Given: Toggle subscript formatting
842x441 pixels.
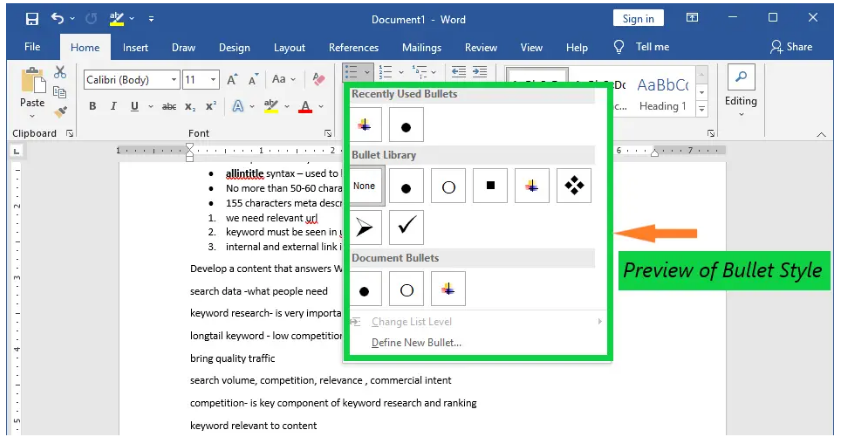Looking at the screenshot, I should click(190, 106).
